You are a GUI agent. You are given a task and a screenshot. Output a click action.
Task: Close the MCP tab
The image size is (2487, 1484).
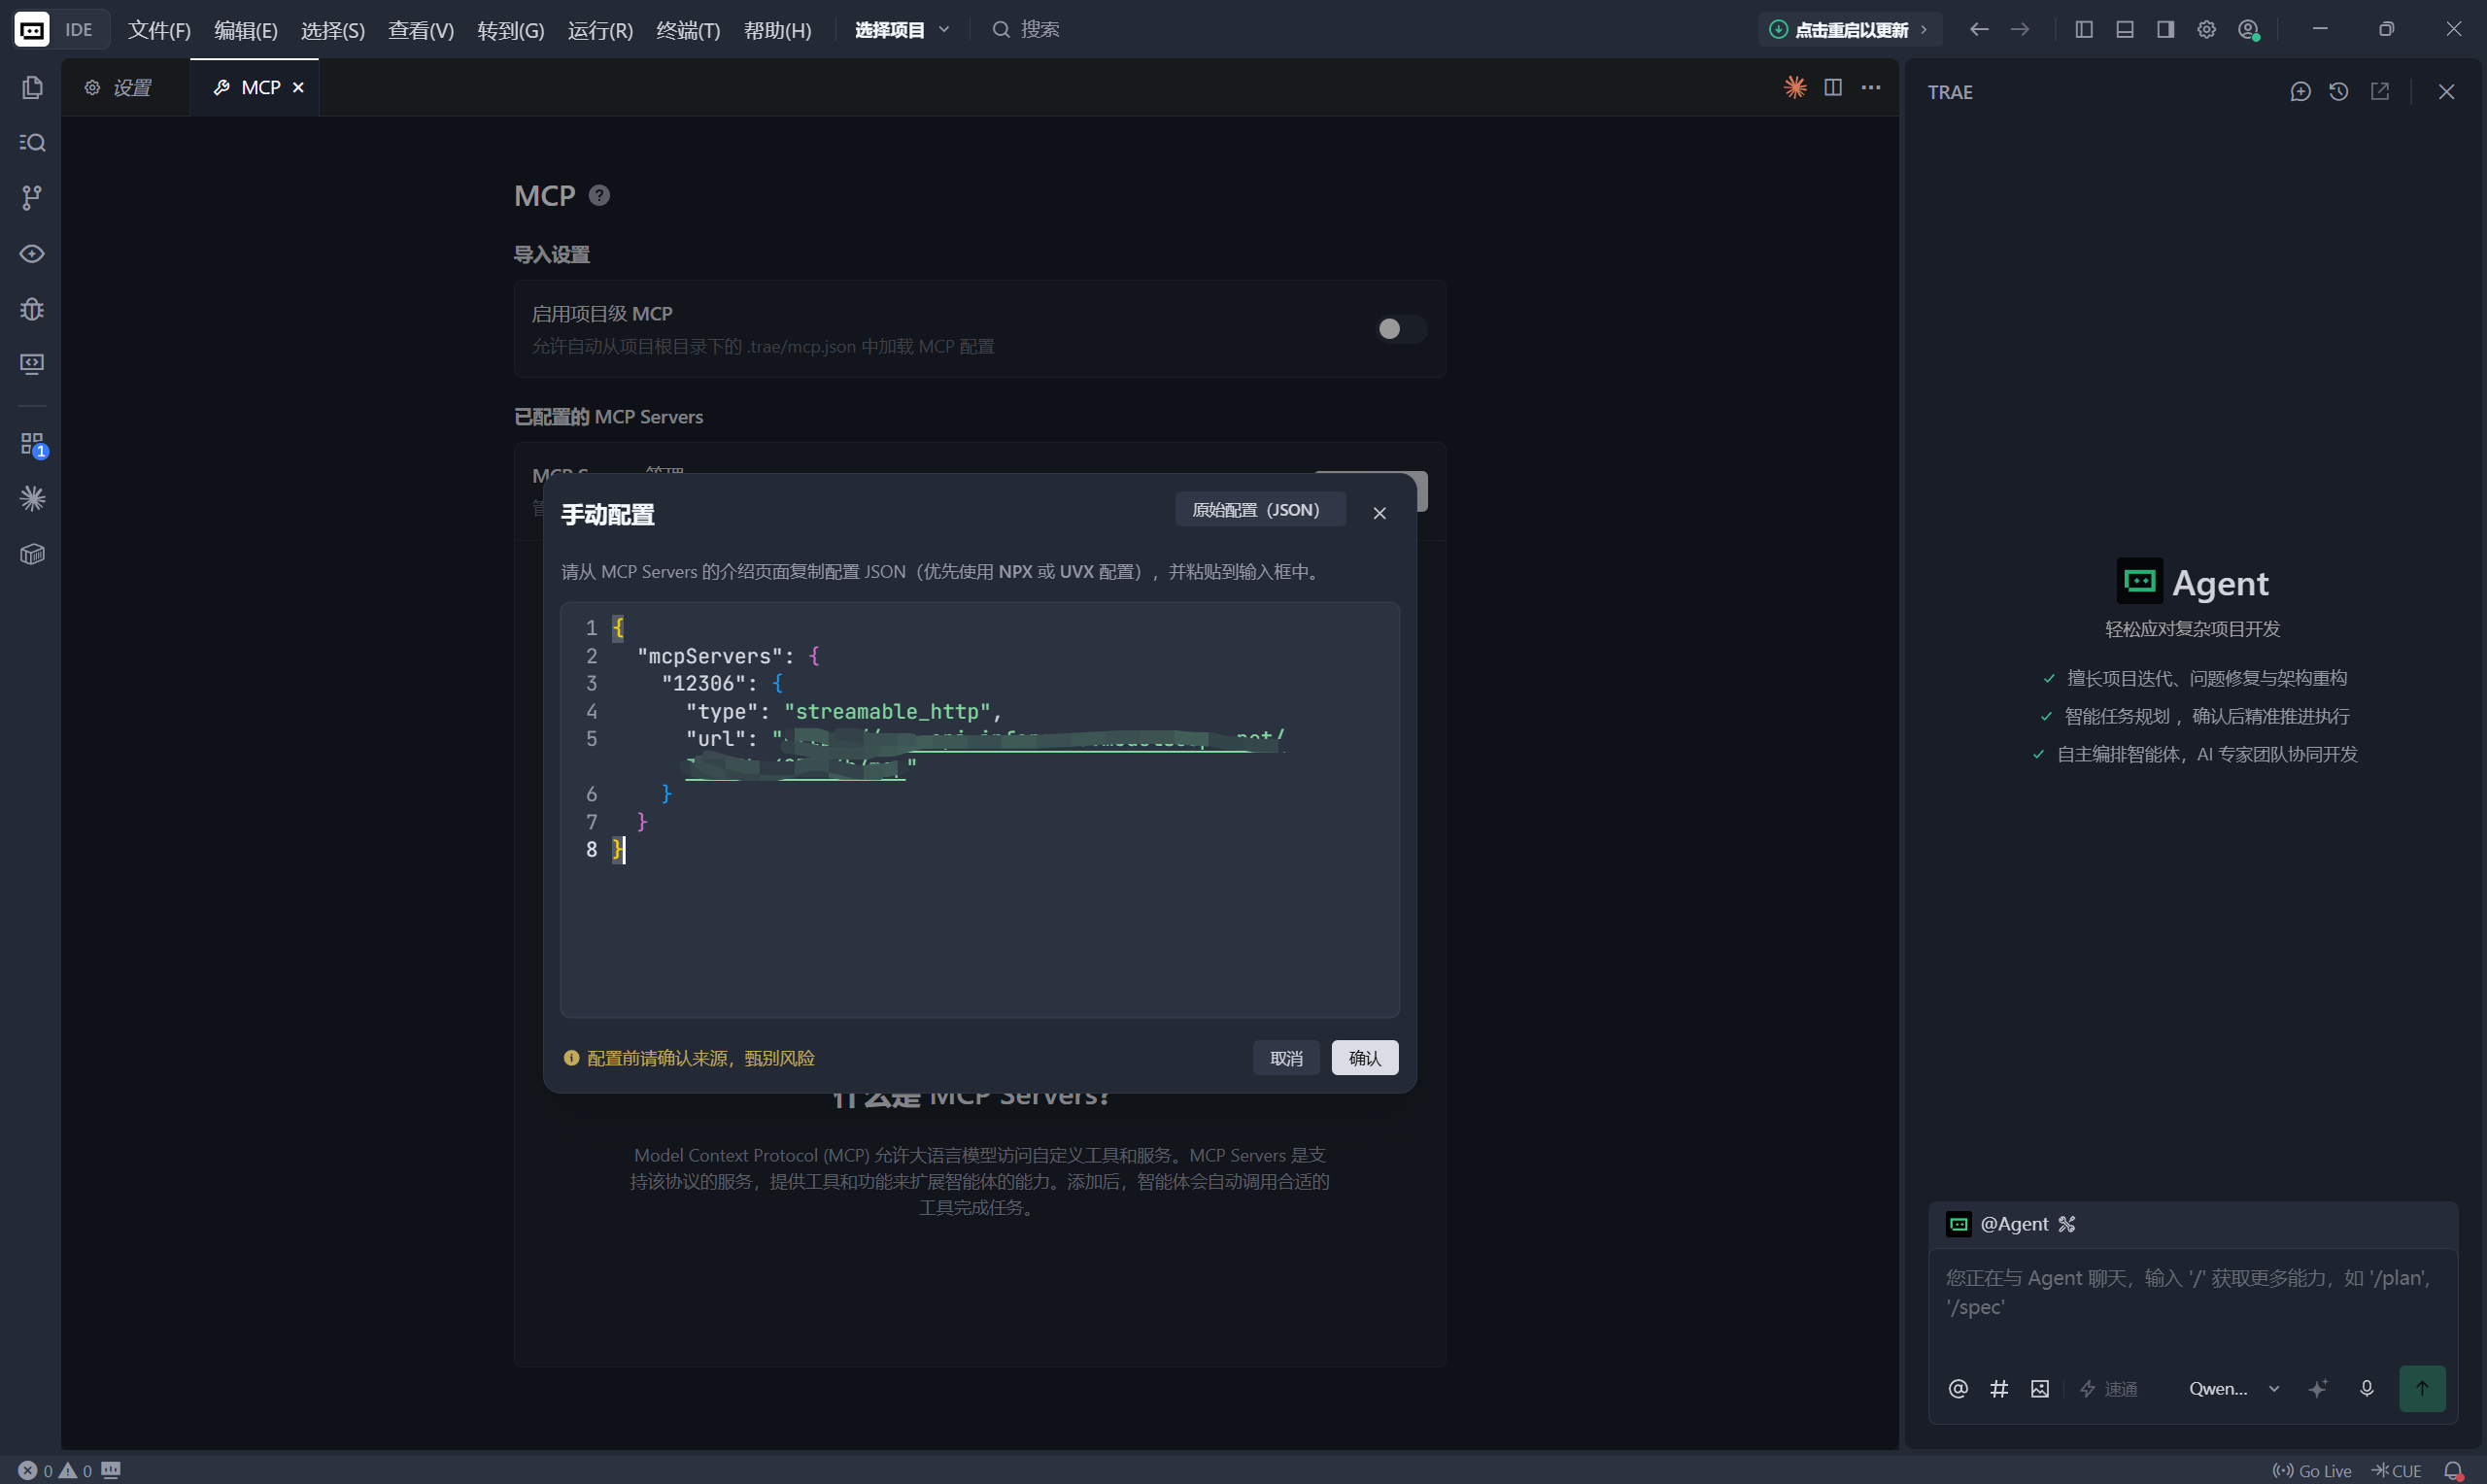(x=298, y=88)
